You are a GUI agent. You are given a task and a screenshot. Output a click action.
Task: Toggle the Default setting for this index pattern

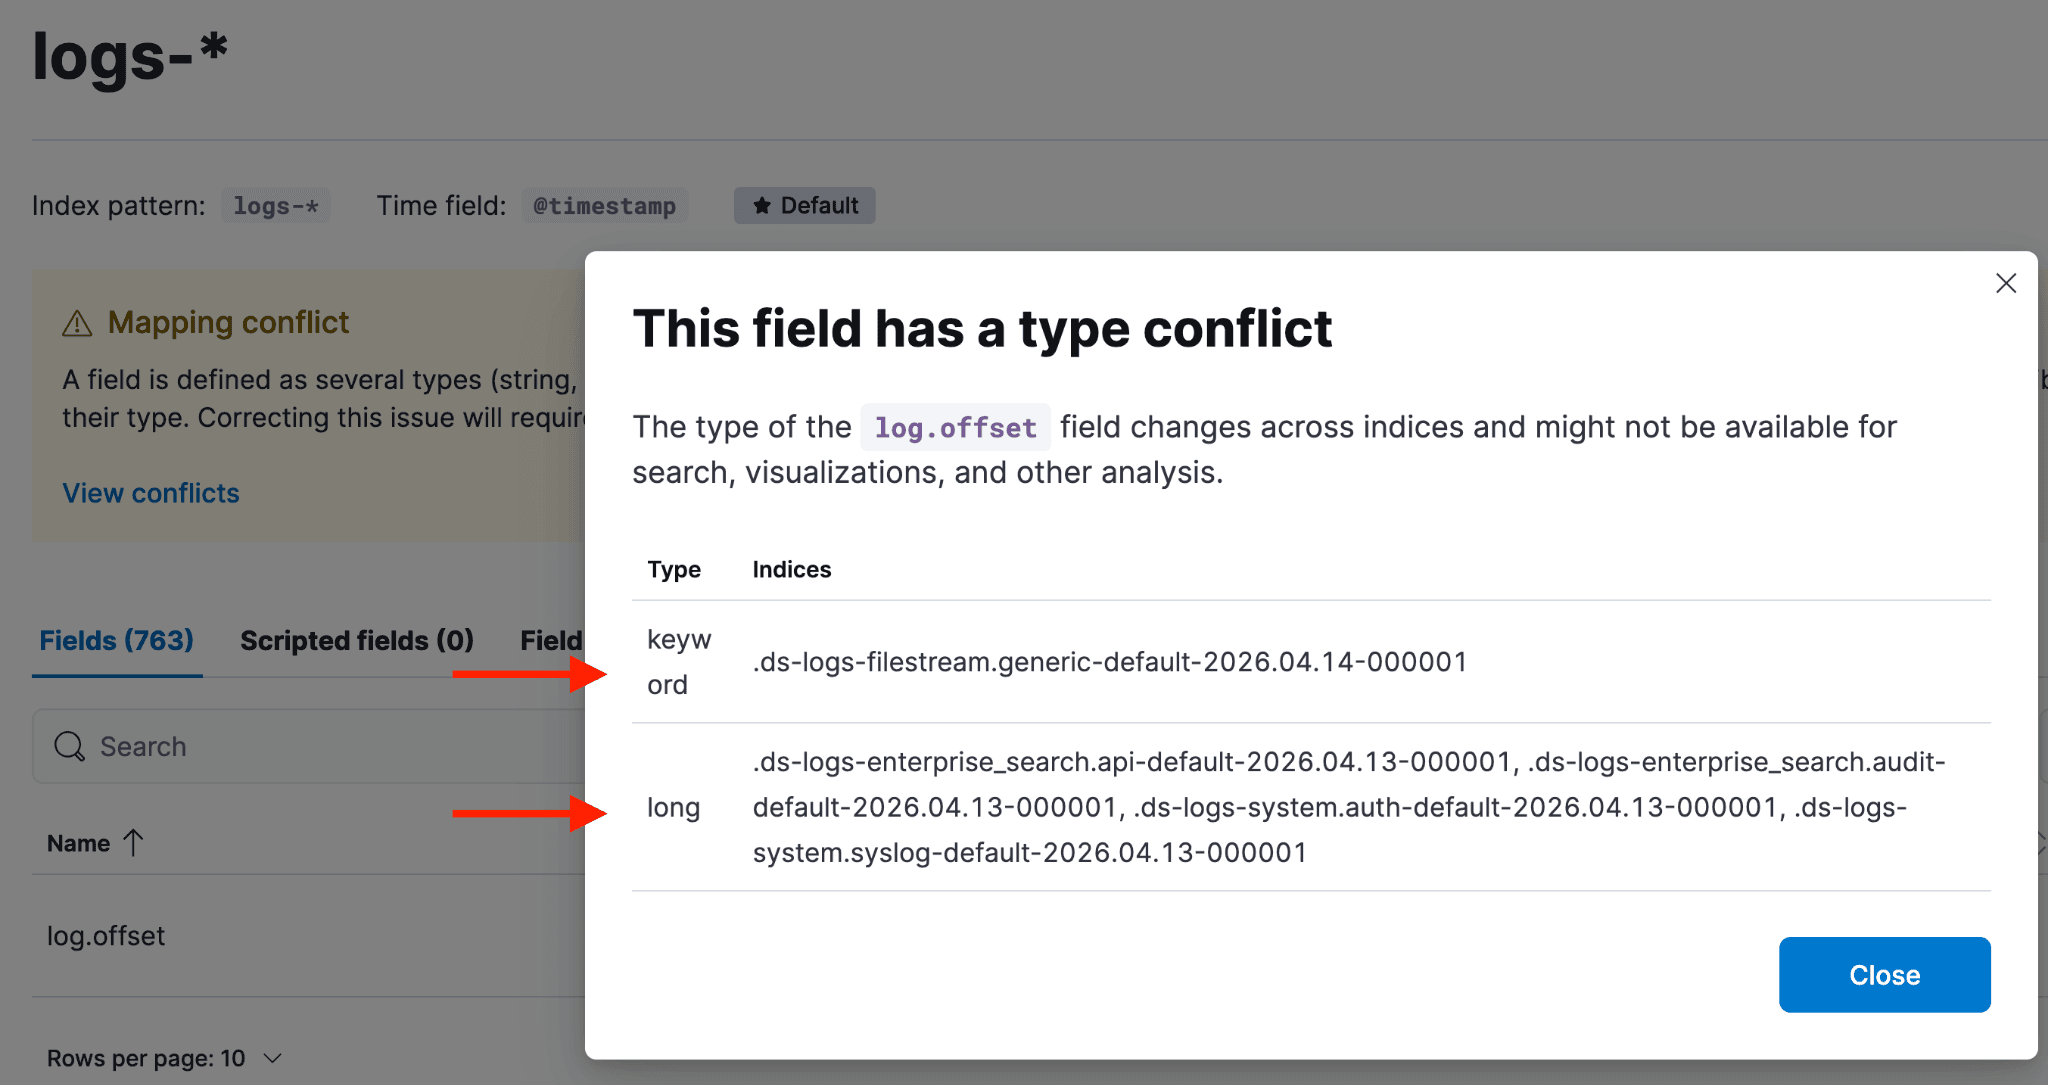coord(804,205)
